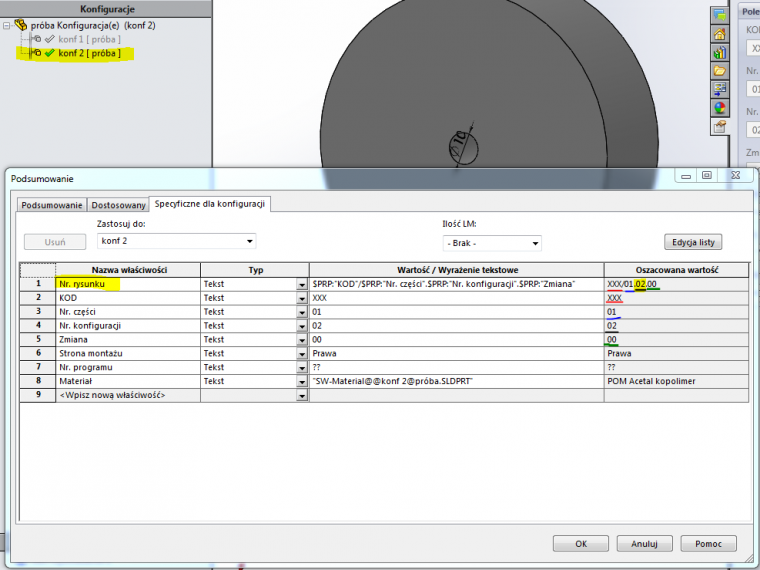Click evaluated value XXX/01.02.00

point(677,284)
